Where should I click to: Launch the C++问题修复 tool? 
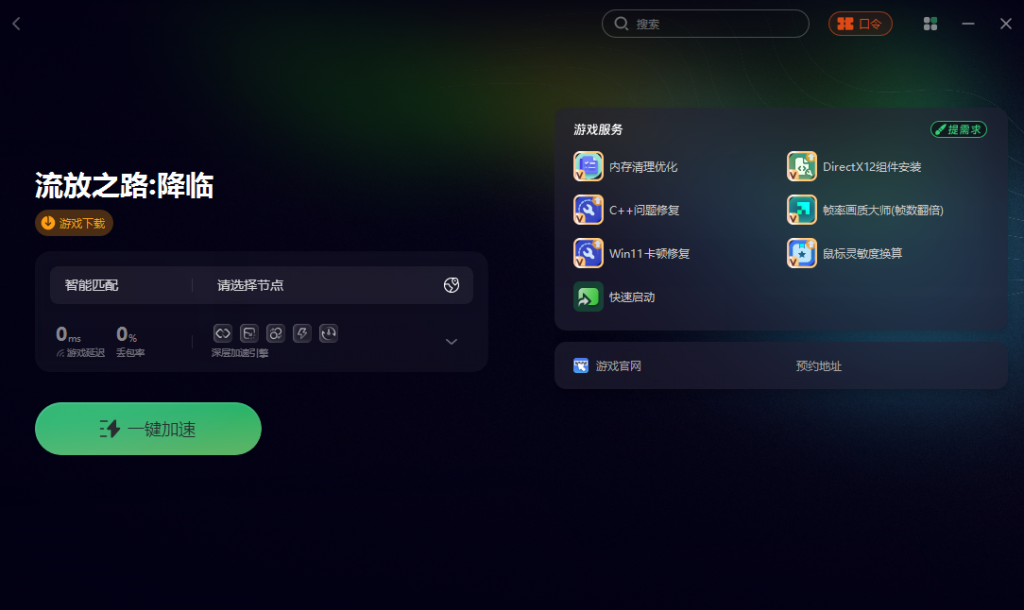pos(588,210)
